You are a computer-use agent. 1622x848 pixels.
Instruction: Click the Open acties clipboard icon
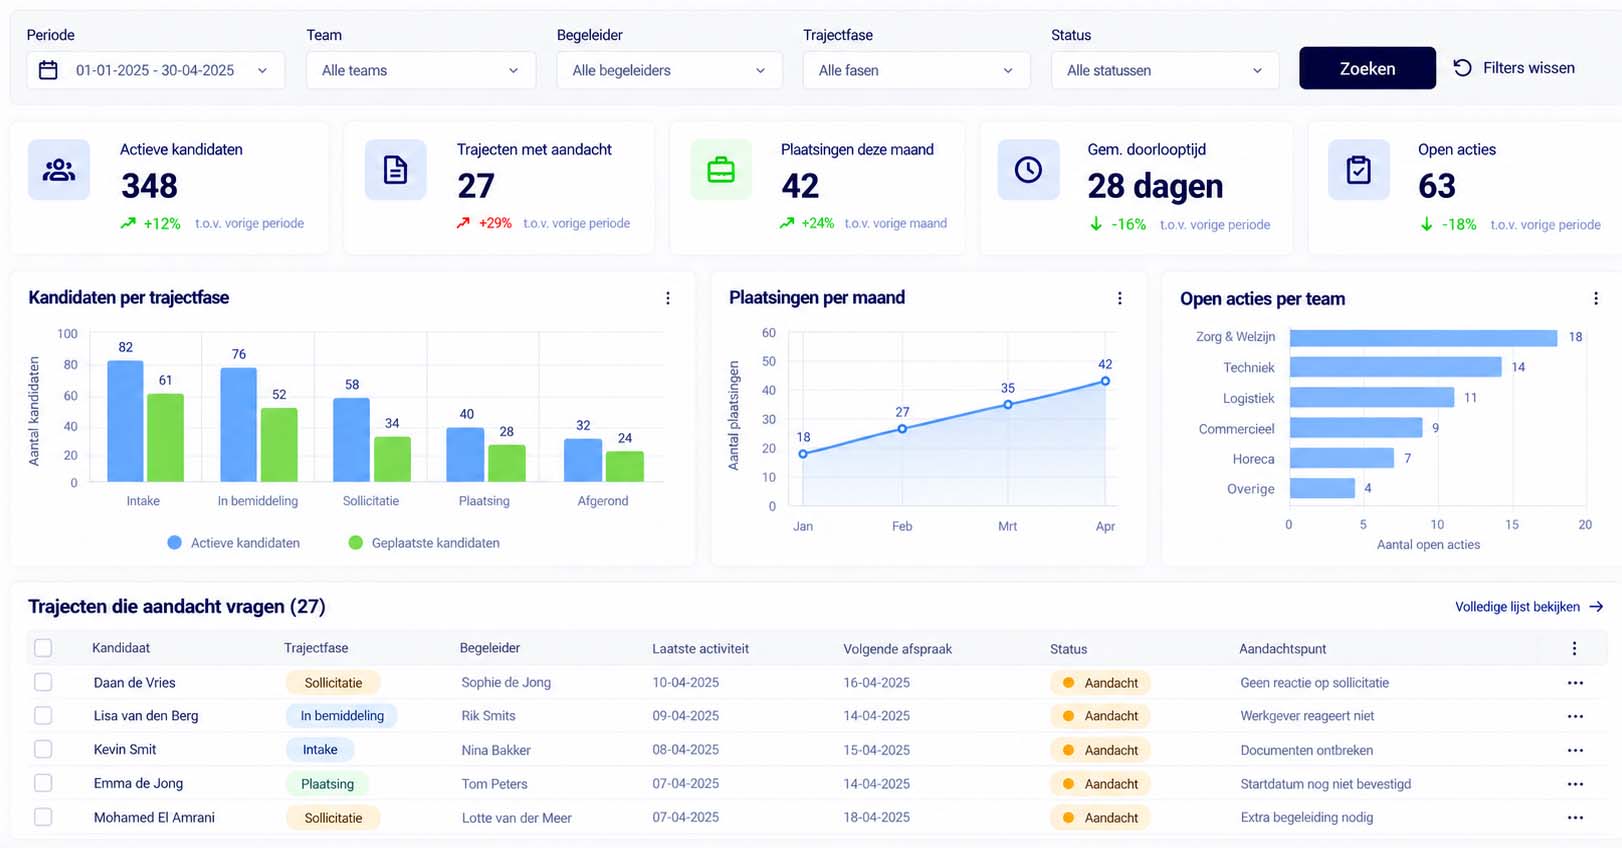[x=1359, y=170]
